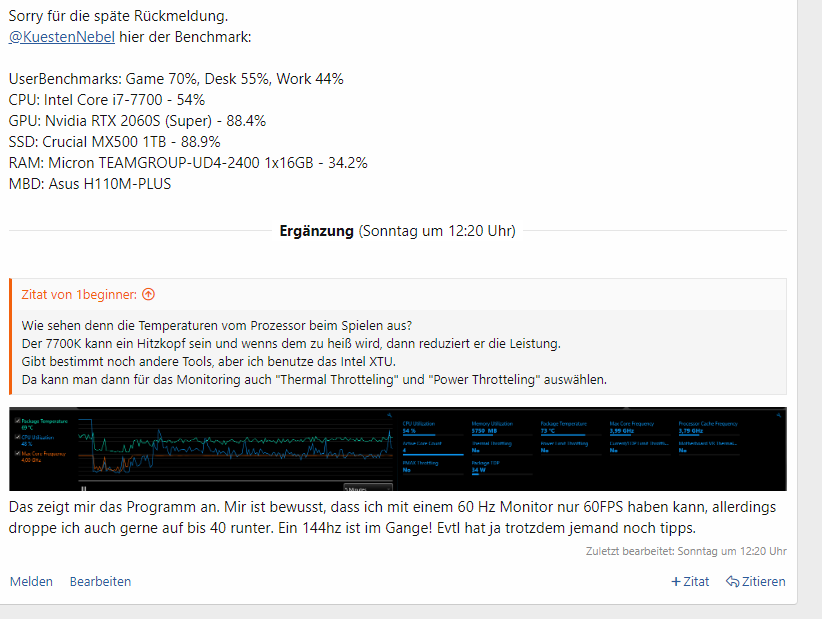822x619 pixels.
Task: Select the 'SSD: Crucial MX500 1TB' line
Action: click(x=114, y=142)
